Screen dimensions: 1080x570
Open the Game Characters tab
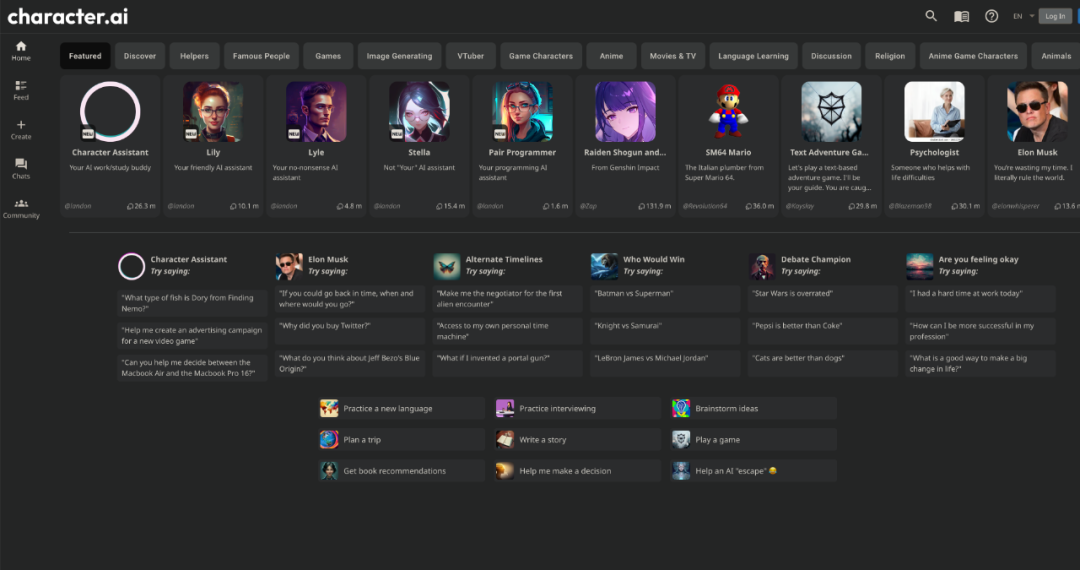coord(541,56)
